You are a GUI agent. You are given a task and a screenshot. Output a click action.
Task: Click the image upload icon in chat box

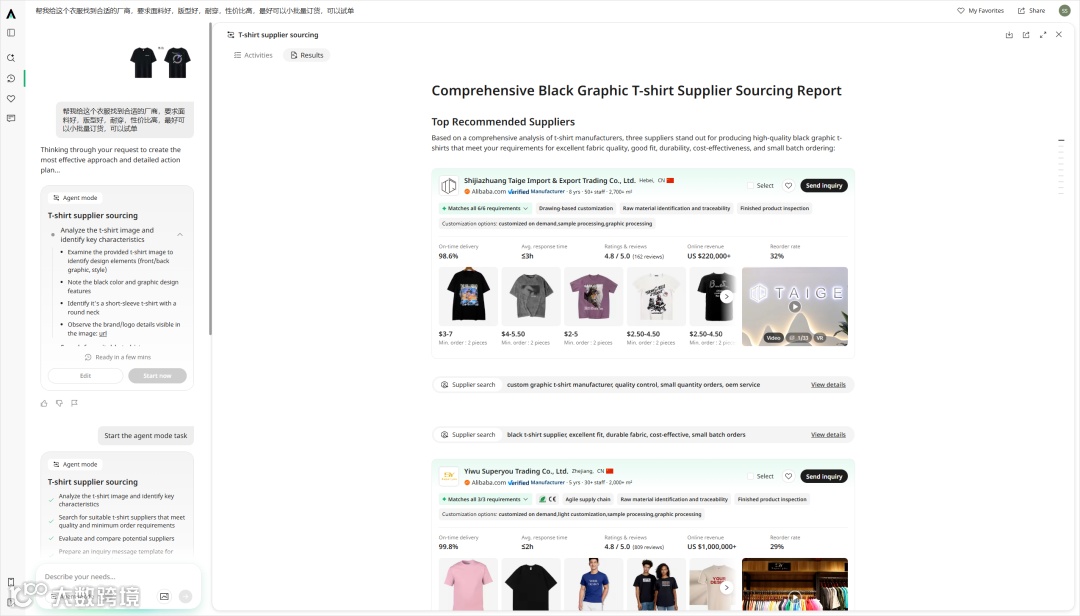[165, 596]
